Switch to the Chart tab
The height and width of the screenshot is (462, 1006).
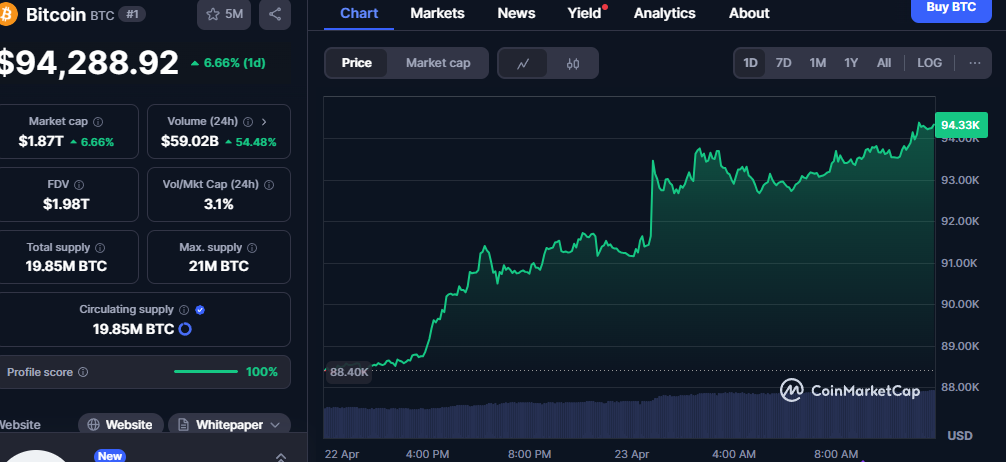(359, 13)
